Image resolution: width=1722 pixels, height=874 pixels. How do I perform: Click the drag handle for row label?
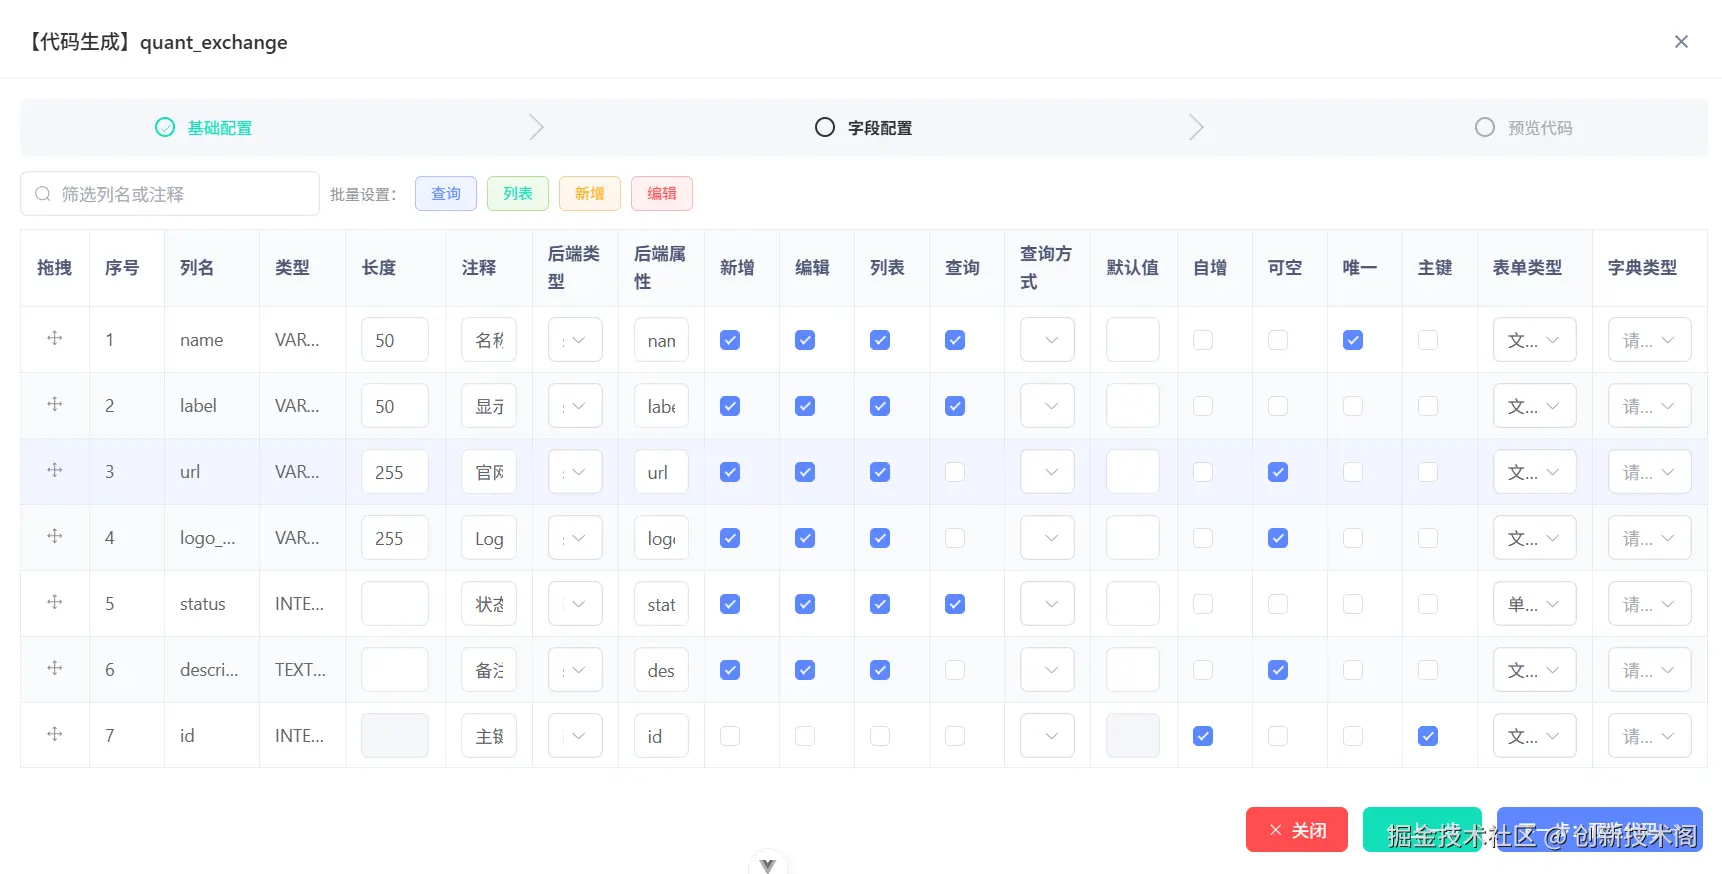tap(55, 404)
